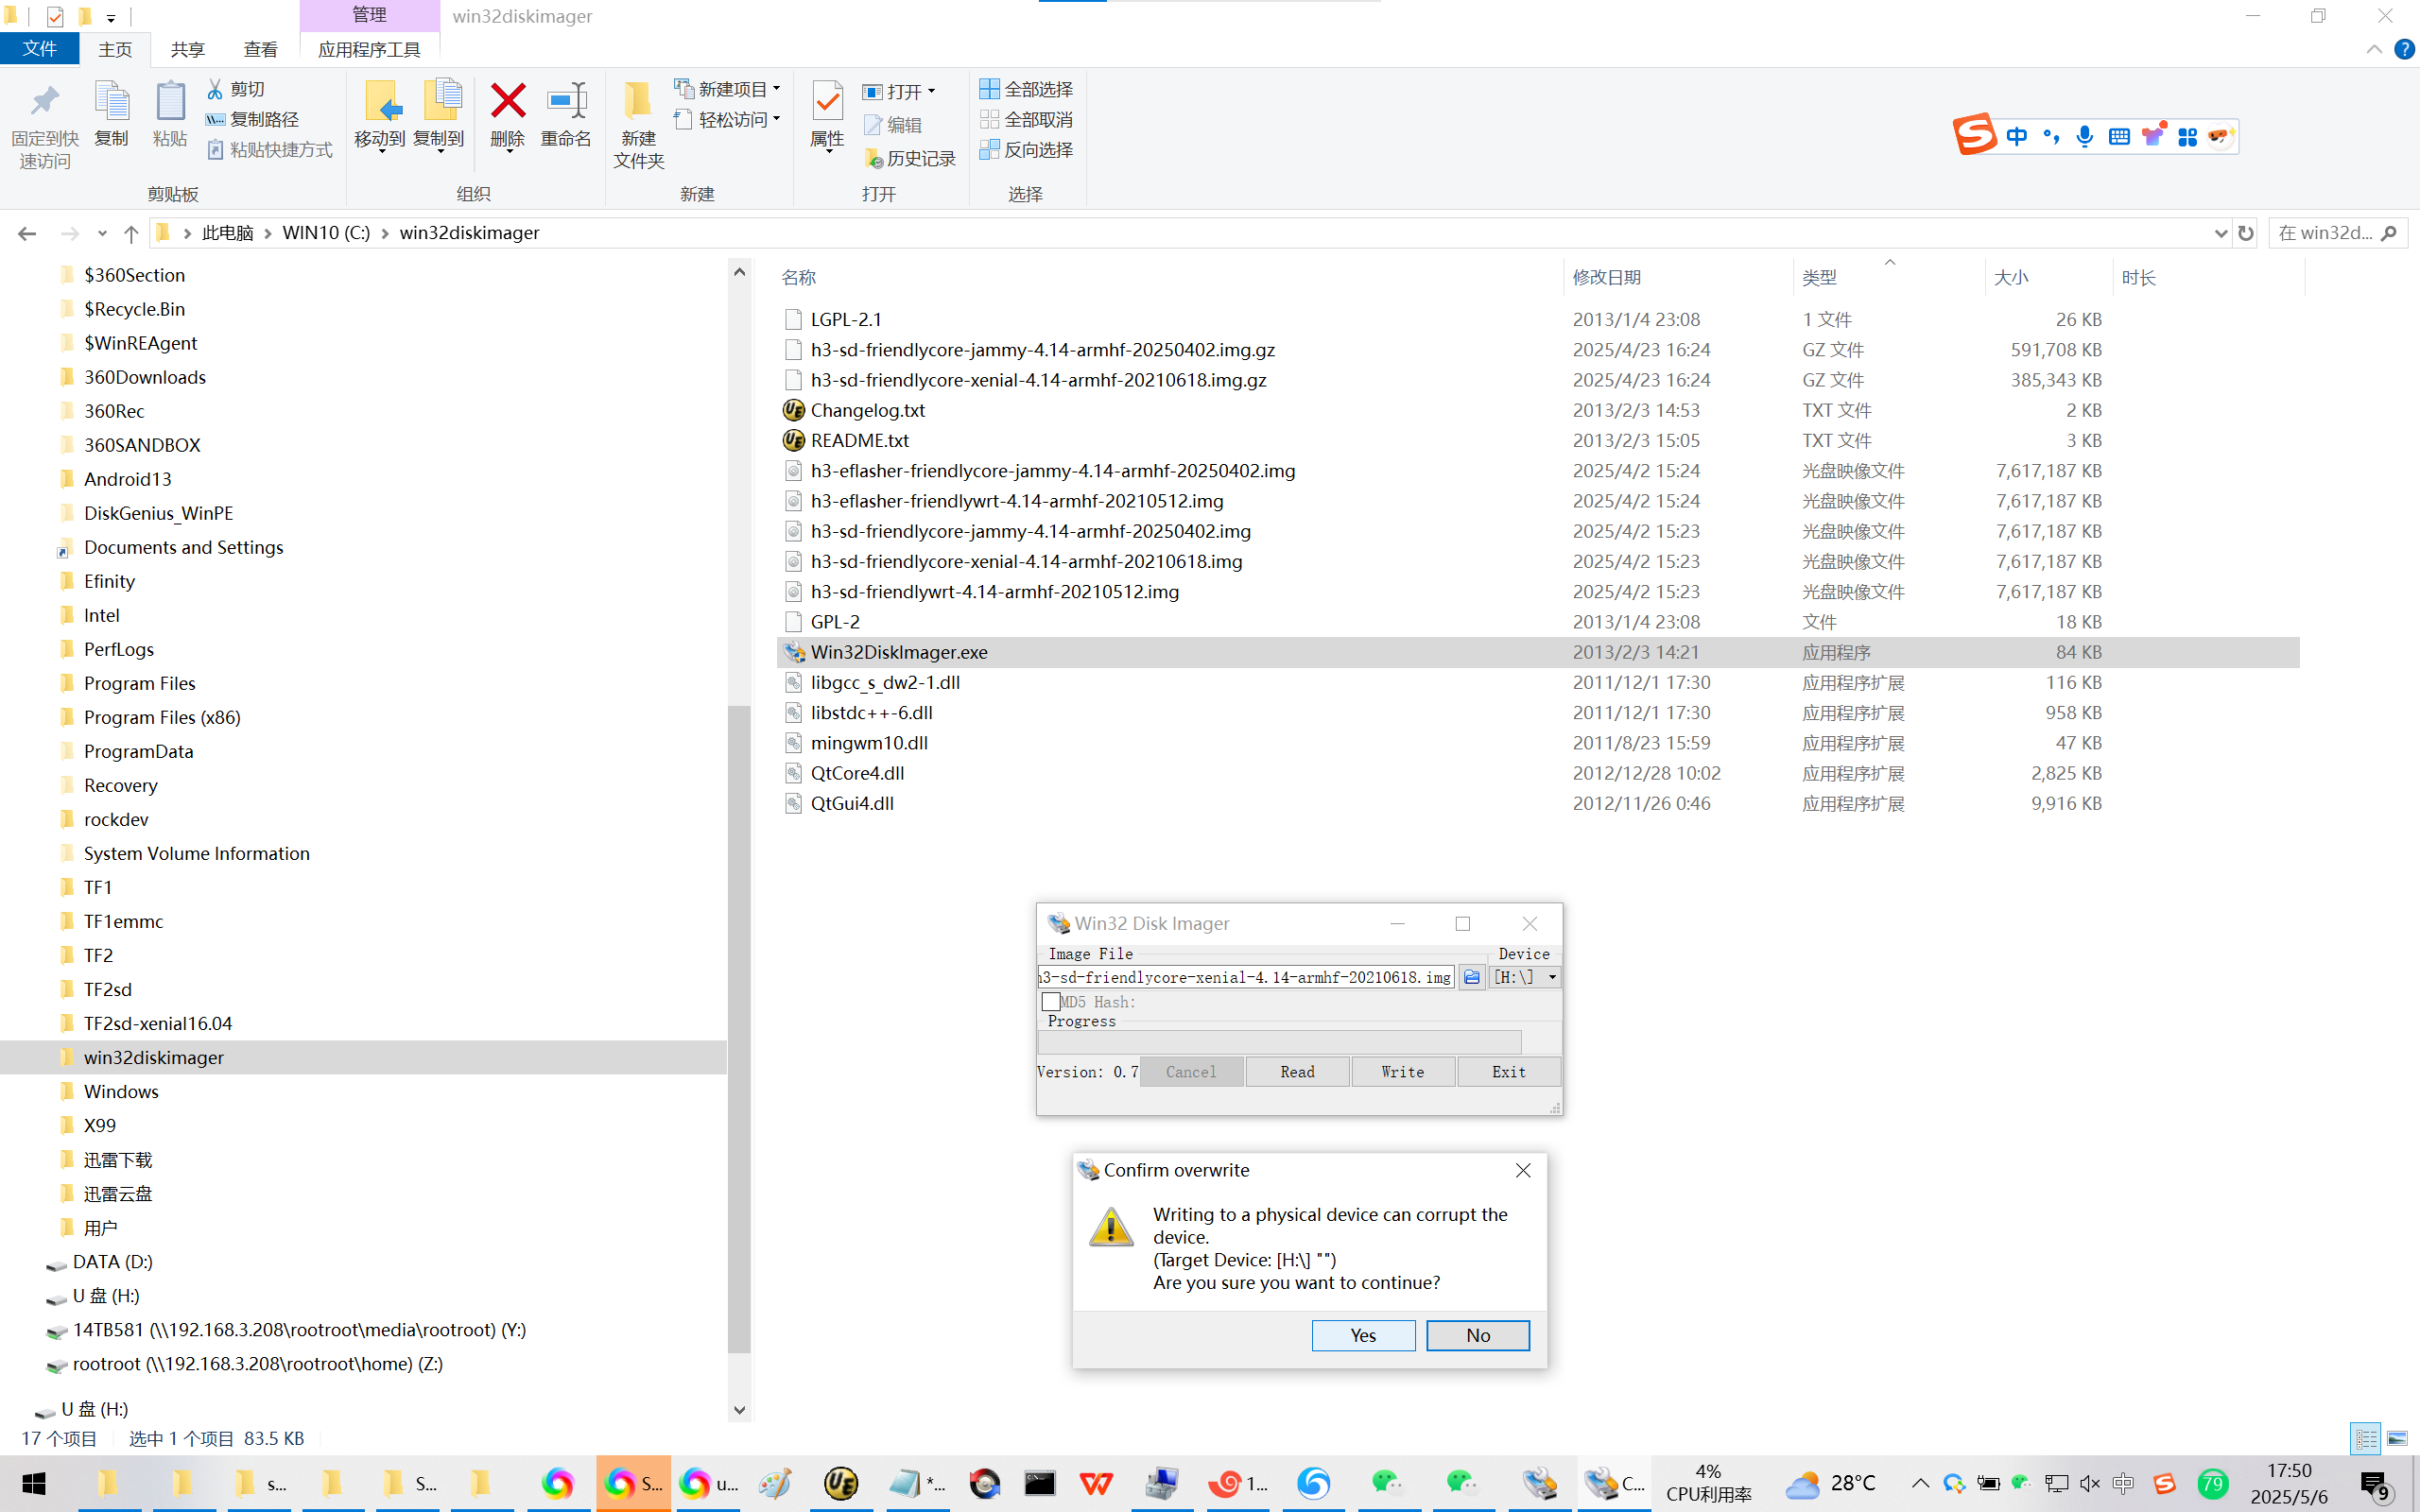
Task: Click No in Confirm overwrite dialog
Action: pos(1477,1335)
